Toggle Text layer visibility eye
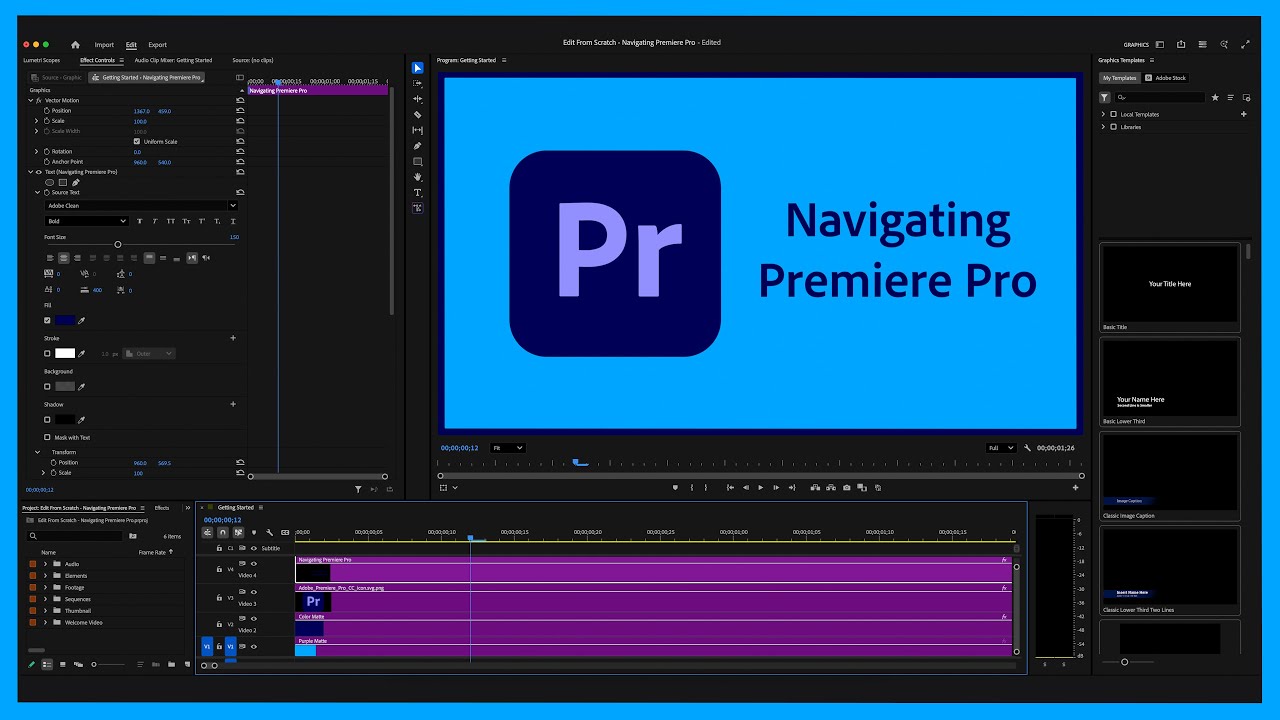1280x720 pixels. (x=39, y=172)
